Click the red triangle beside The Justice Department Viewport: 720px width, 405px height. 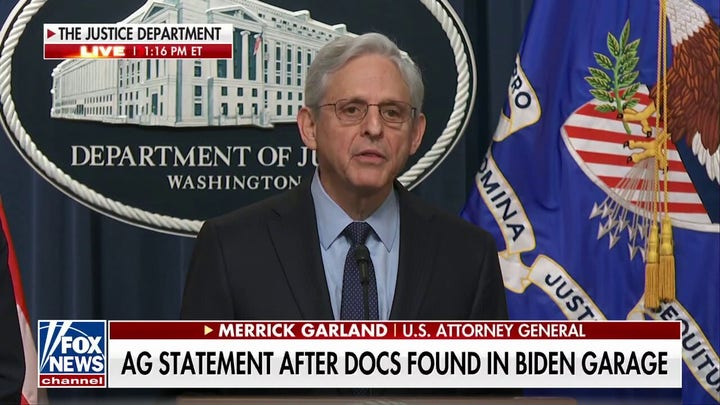coord(51,34)
